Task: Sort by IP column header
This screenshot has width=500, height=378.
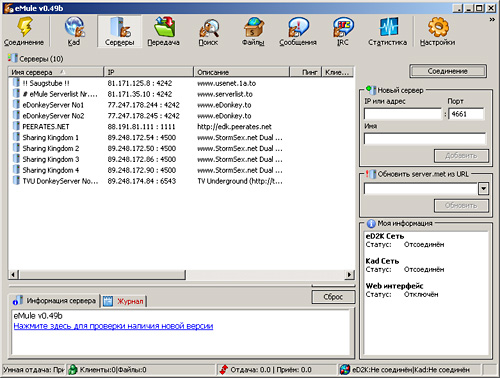Action: (149, 72)
